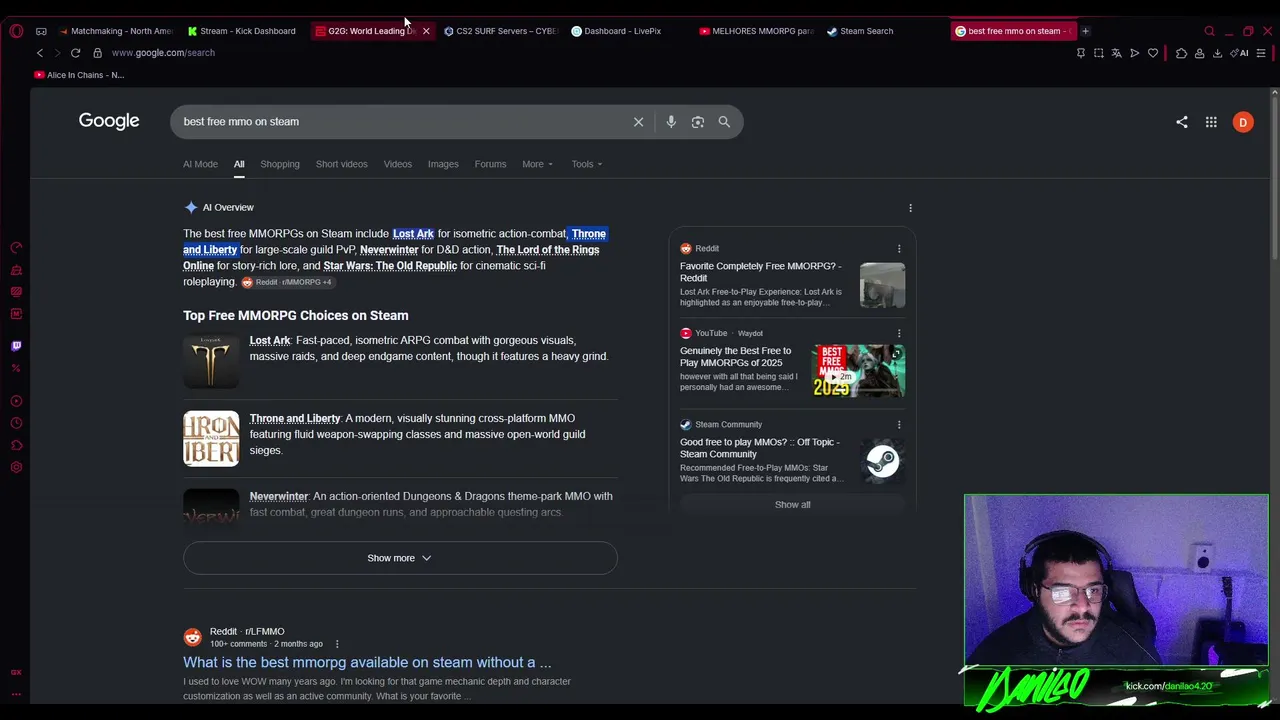Open Twitch in the browser sidebar
This screenshot has width=1280, height=720.
pyautogui.click(x=16, y=346)
